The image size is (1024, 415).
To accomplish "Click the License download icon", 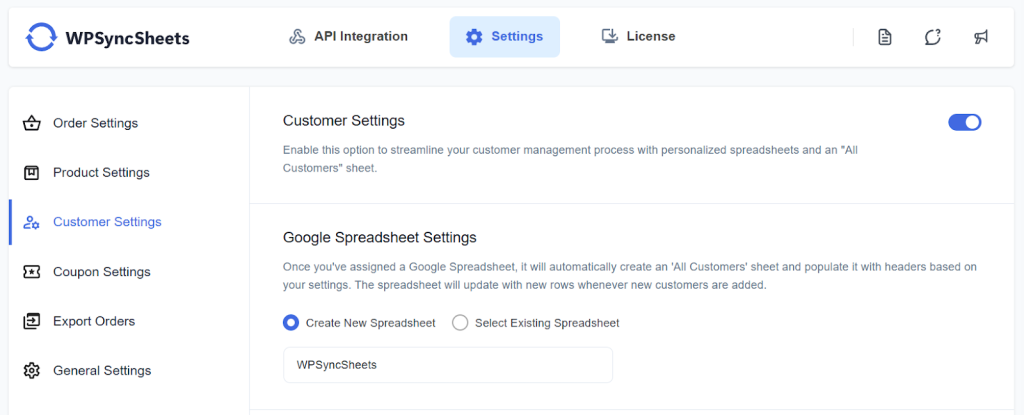I will pyautogui.click(x=609, y=37).
